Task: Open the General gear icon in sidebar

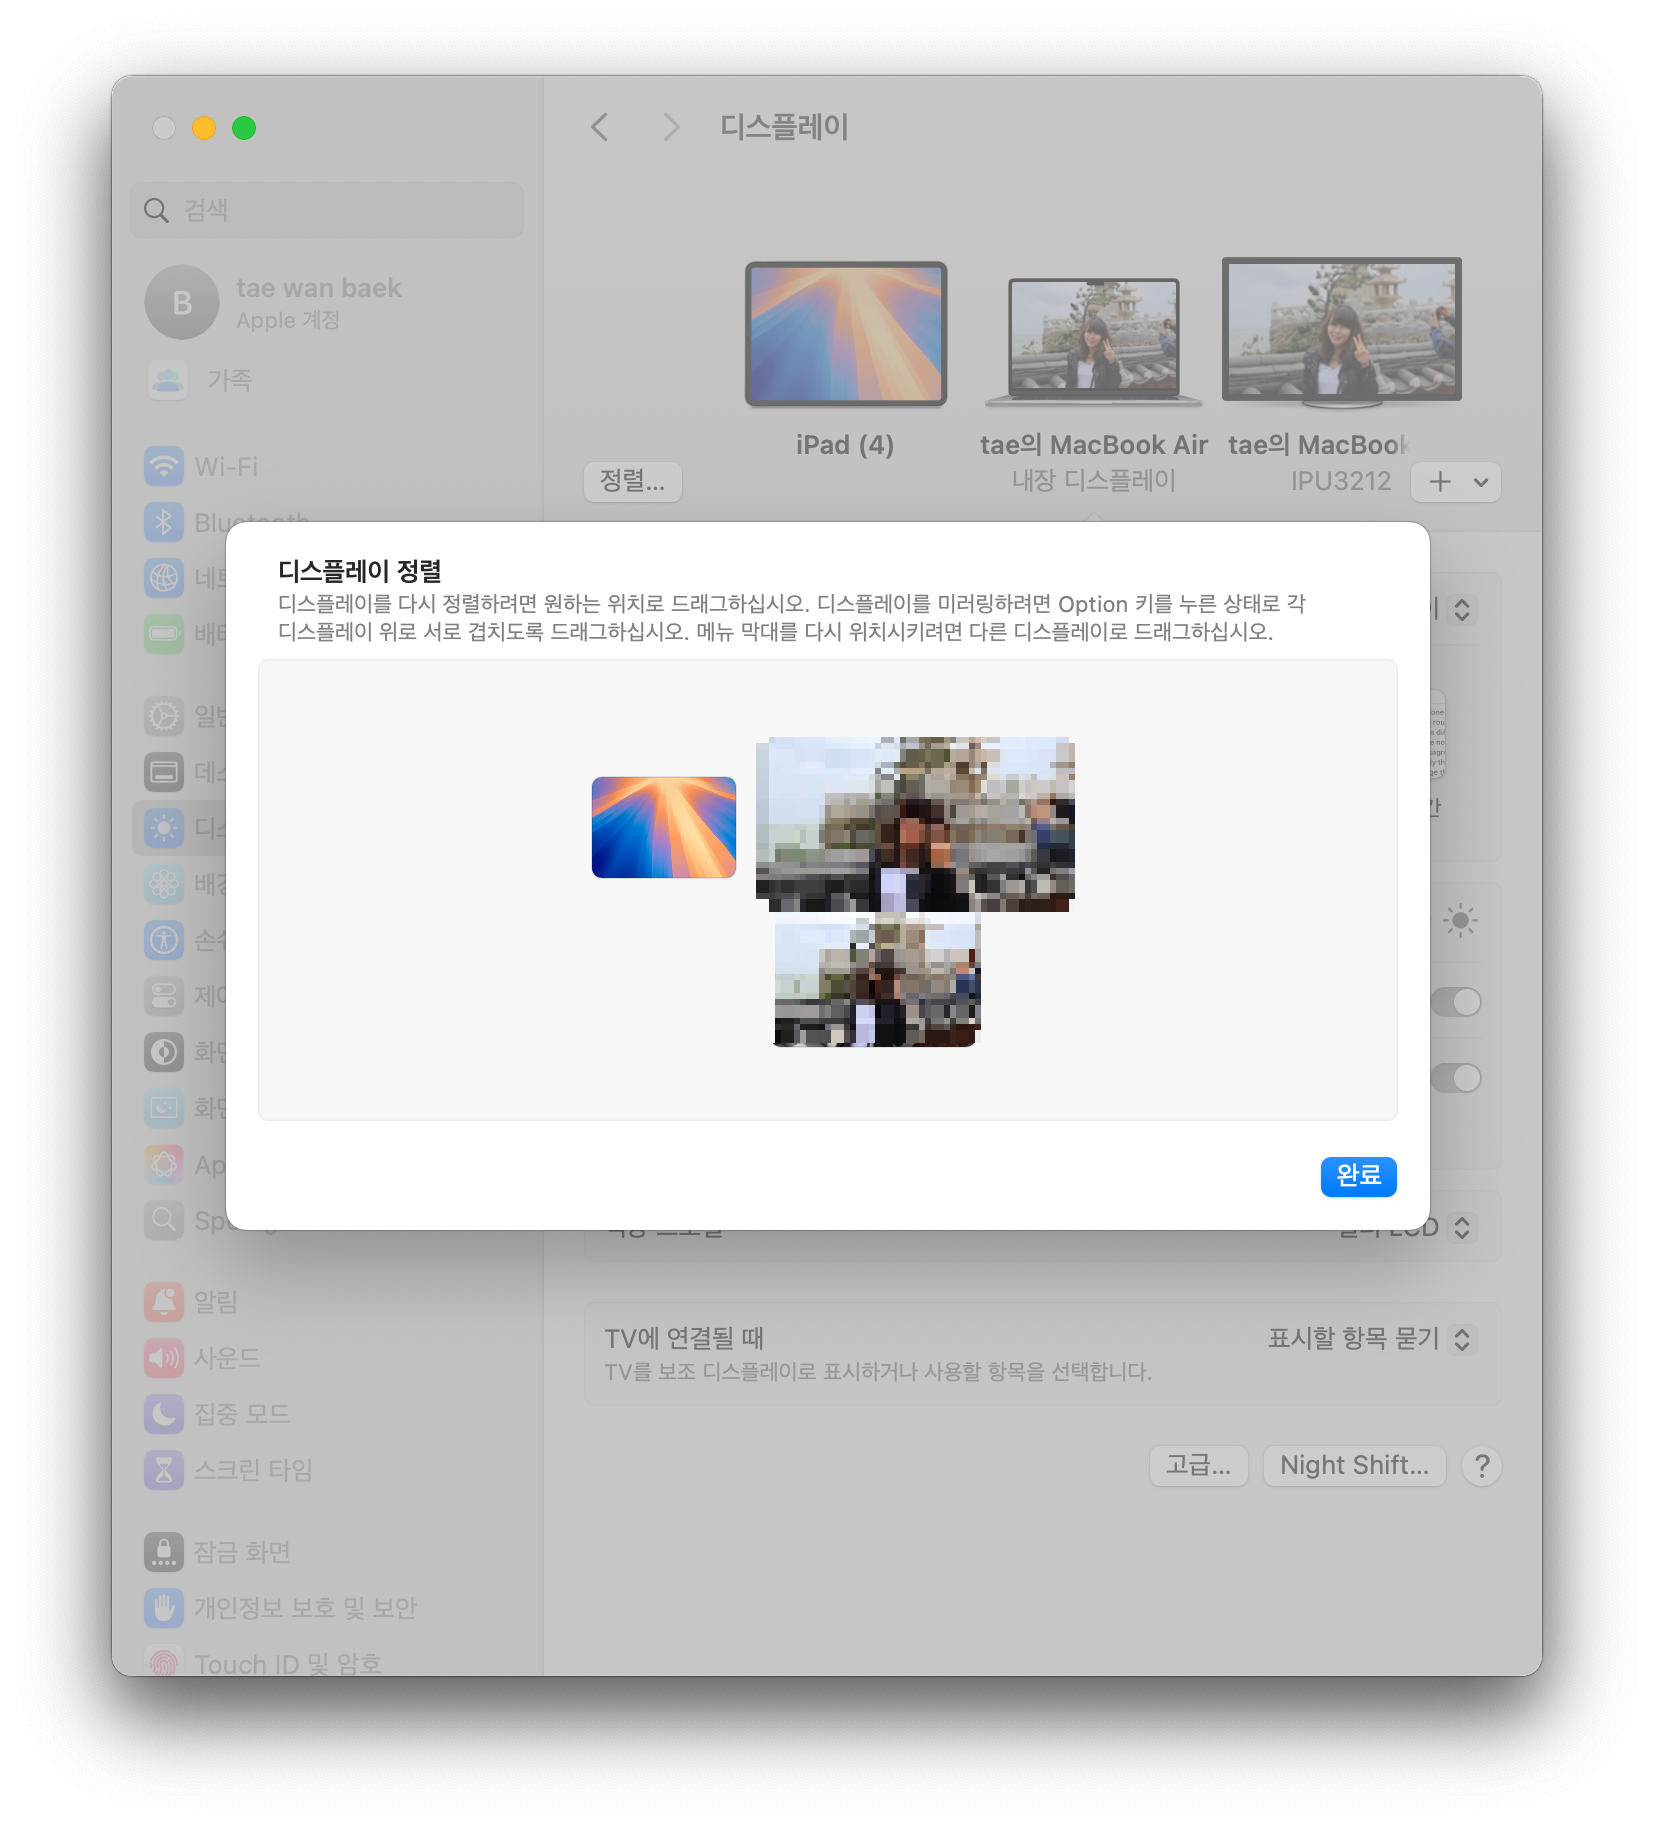Action: [164, 715]
